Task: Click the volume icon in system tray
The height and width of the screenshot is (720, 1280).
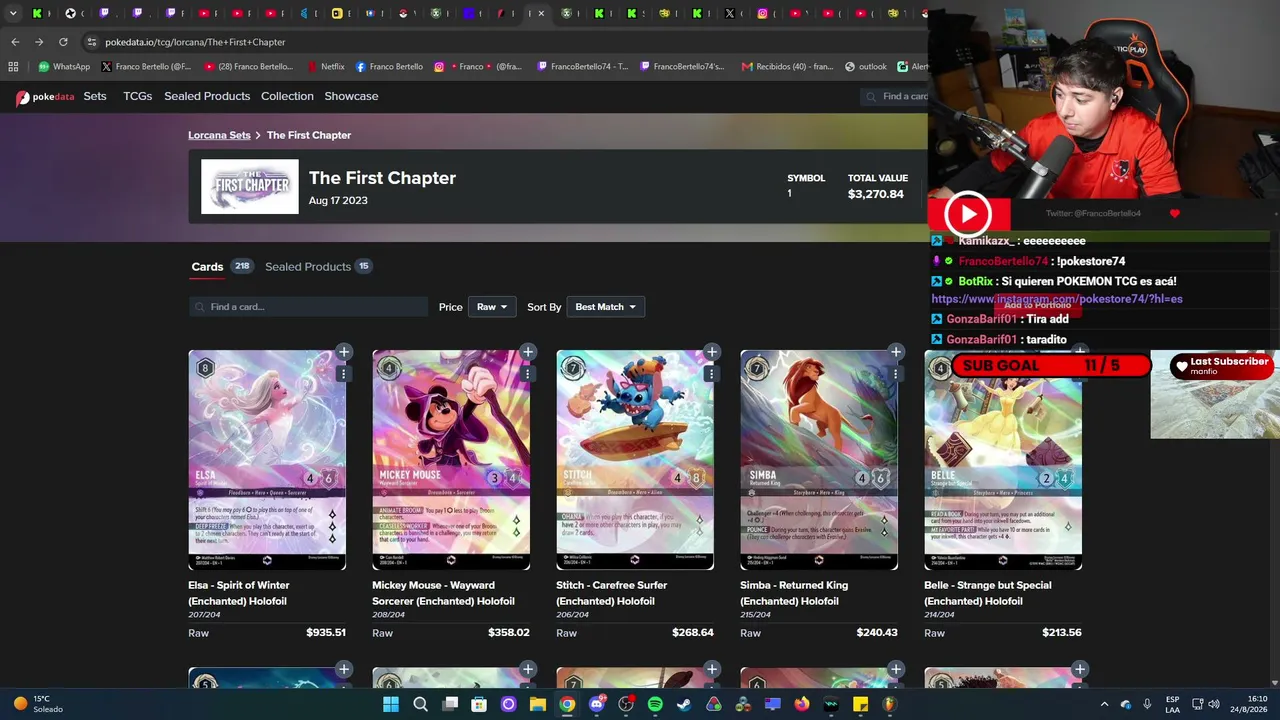Action: coord(1214,704)
